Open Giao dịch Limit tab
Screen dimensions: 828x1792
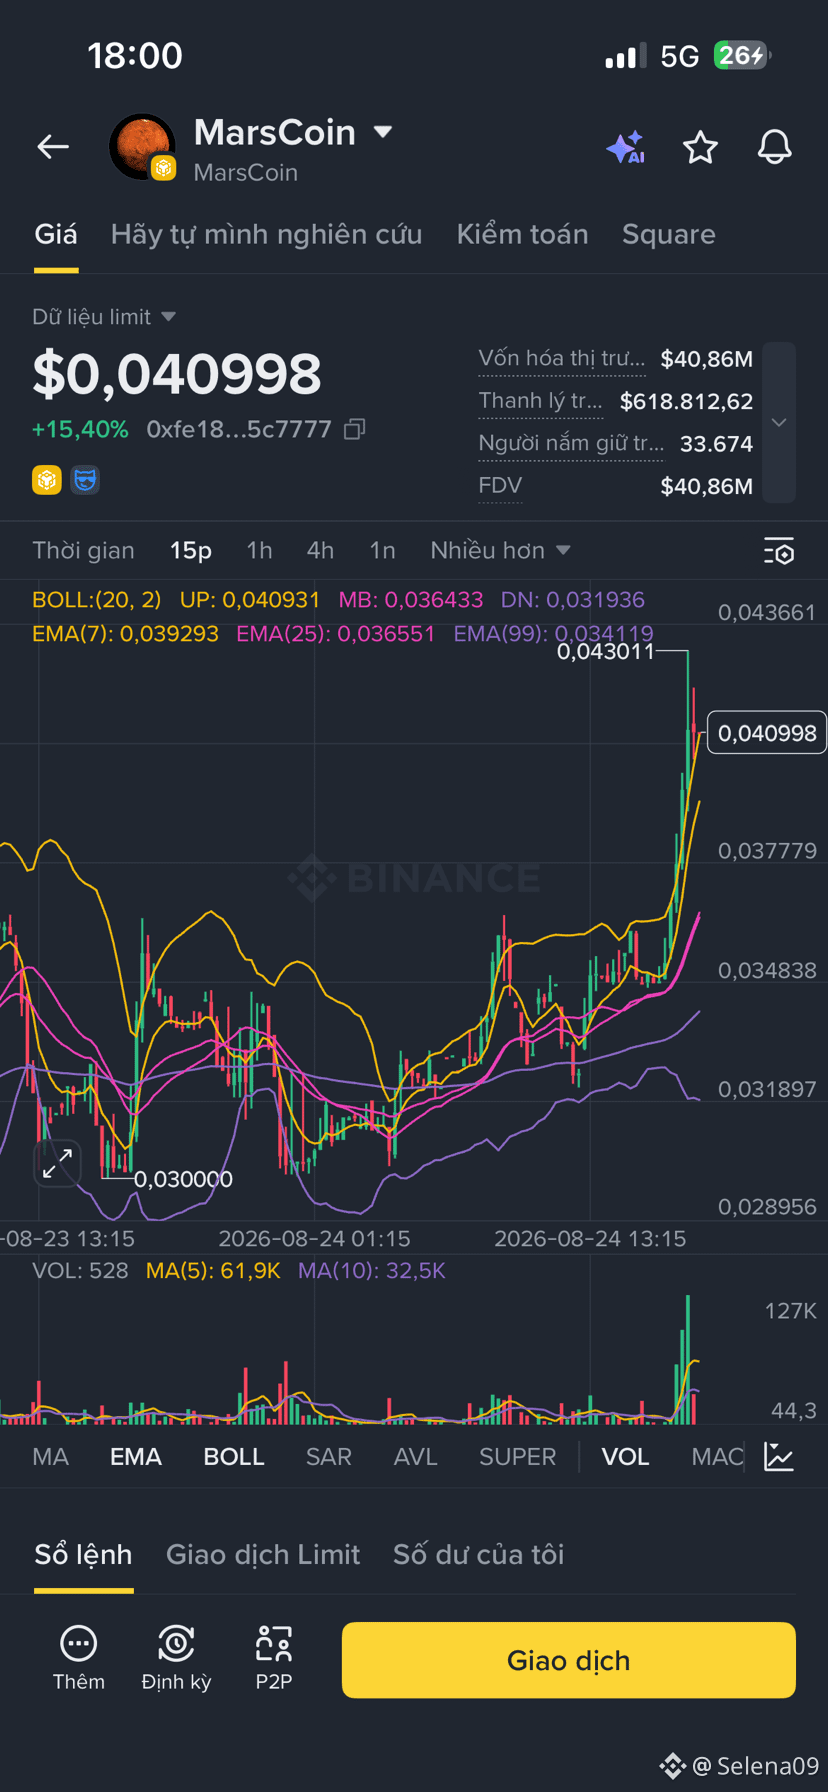(x=263, y=1554)
